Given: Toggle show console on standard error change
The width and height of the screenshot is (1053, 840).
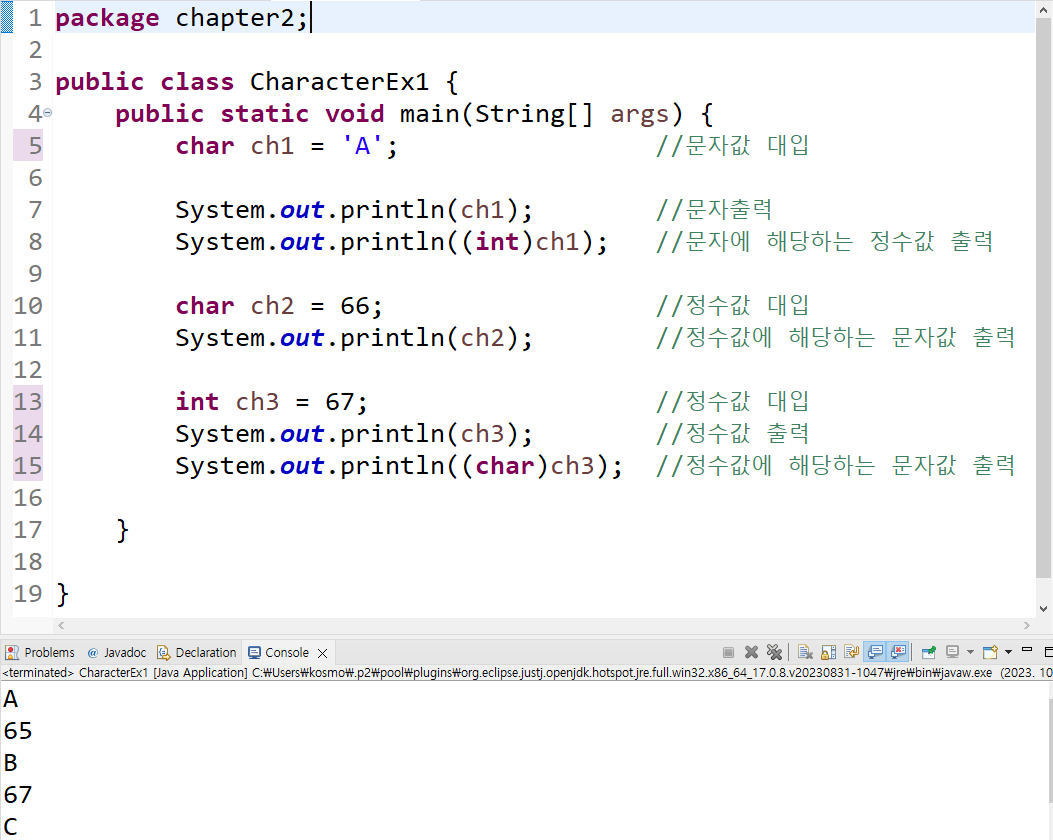Looking at the screenshot, I should 899,652.
